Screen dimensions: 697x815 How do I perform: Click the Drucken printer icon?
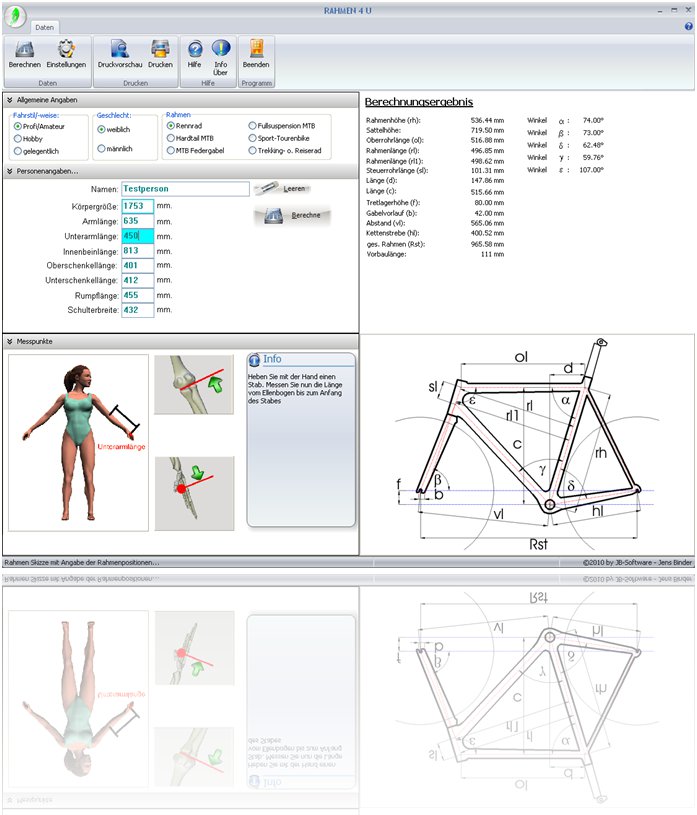[160, 48]
